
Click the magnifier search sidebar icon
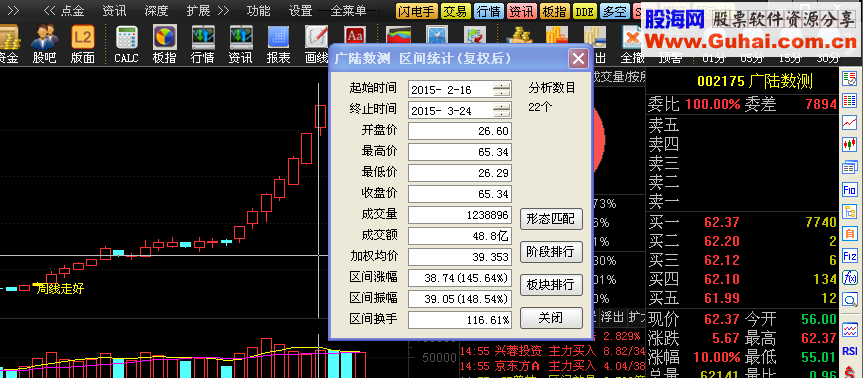(850, 300)
